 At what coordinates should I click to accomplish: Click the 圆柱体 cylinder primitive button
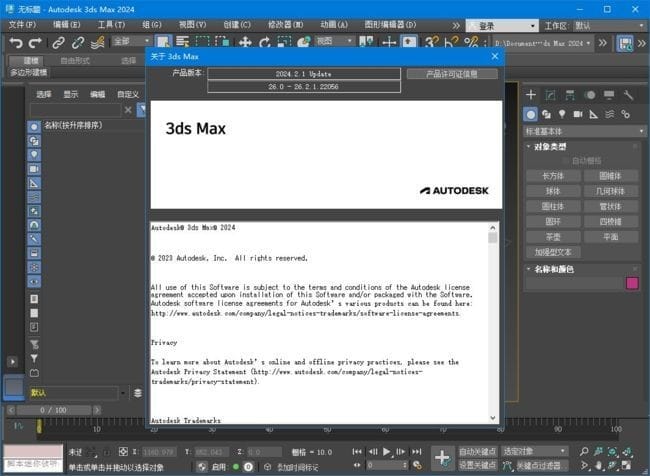point(553,206)
